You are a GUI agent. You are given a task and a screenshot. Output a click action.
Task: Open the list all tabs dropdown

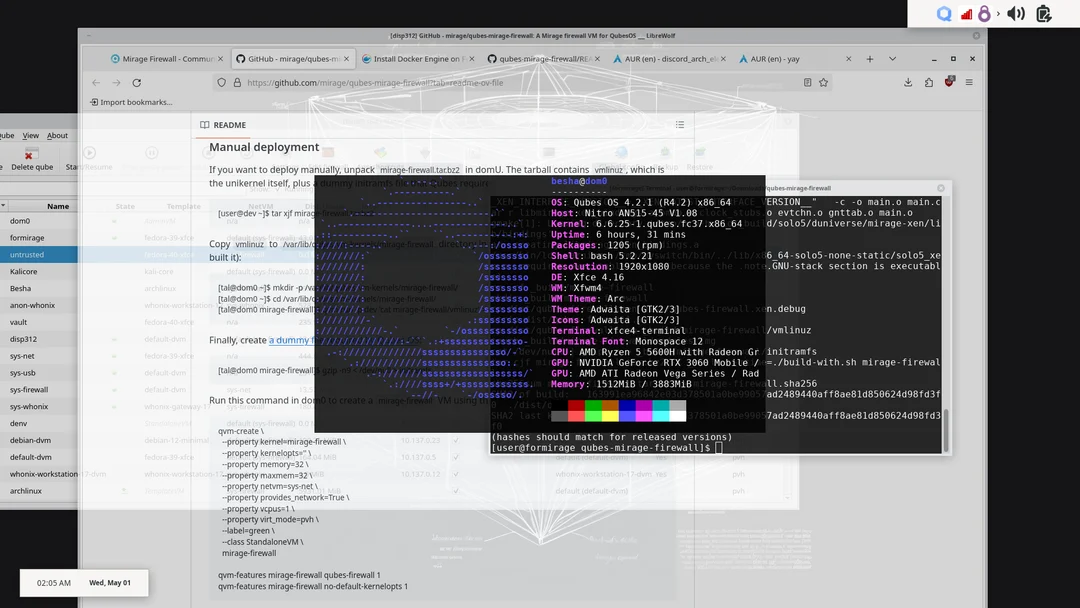tap(892, 59)
